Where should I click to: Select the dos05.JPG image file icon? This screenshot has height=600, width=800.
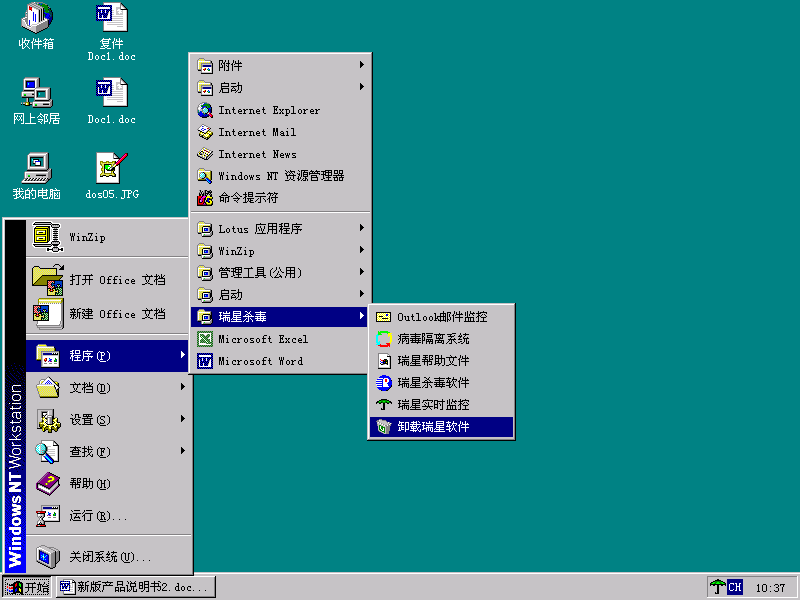pyautogui.click(x=112, y=176)
